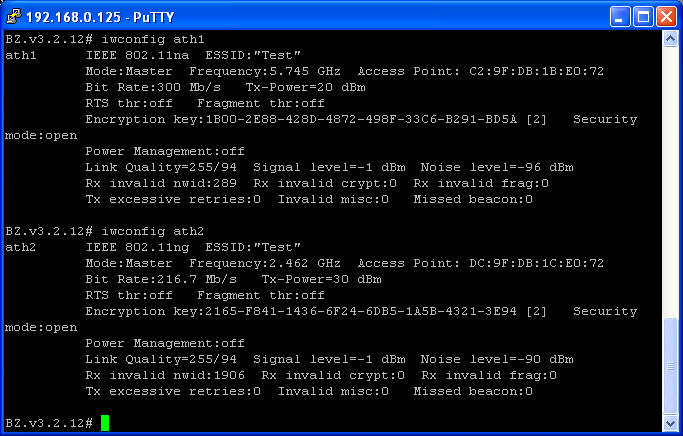
Task: Click the 2.462 GHz frequency value
Action: tap(301, 263)
